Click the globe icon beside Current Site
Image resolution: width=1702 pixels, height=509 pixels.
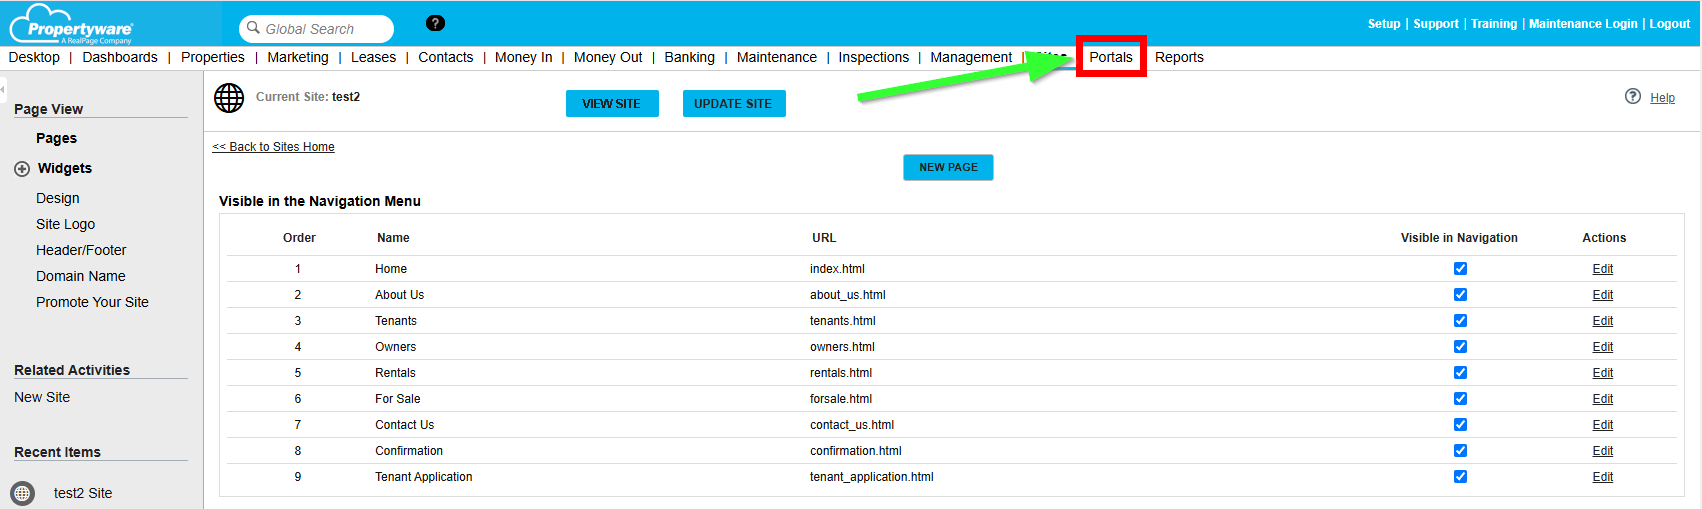pyautogui.click(x=229, y=98)
